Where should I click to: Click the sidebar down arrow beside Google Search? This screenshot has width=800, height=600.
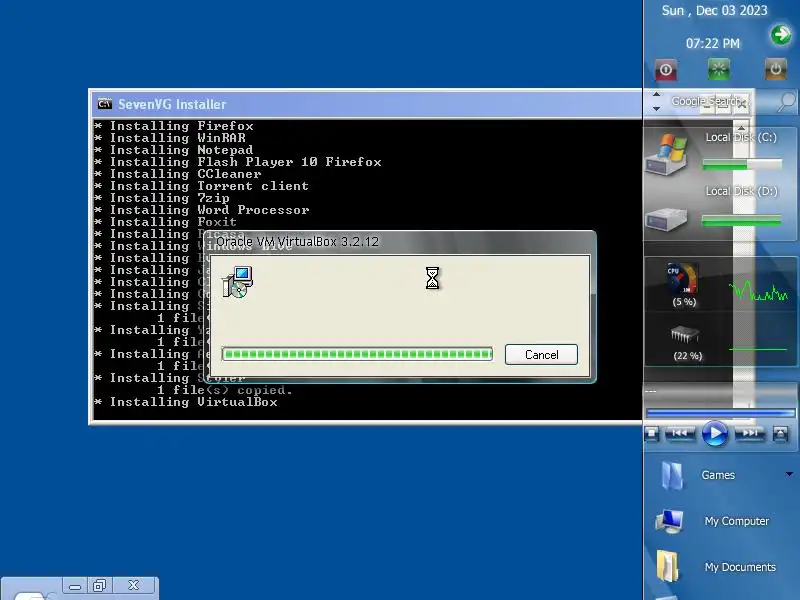coord(657,109)
